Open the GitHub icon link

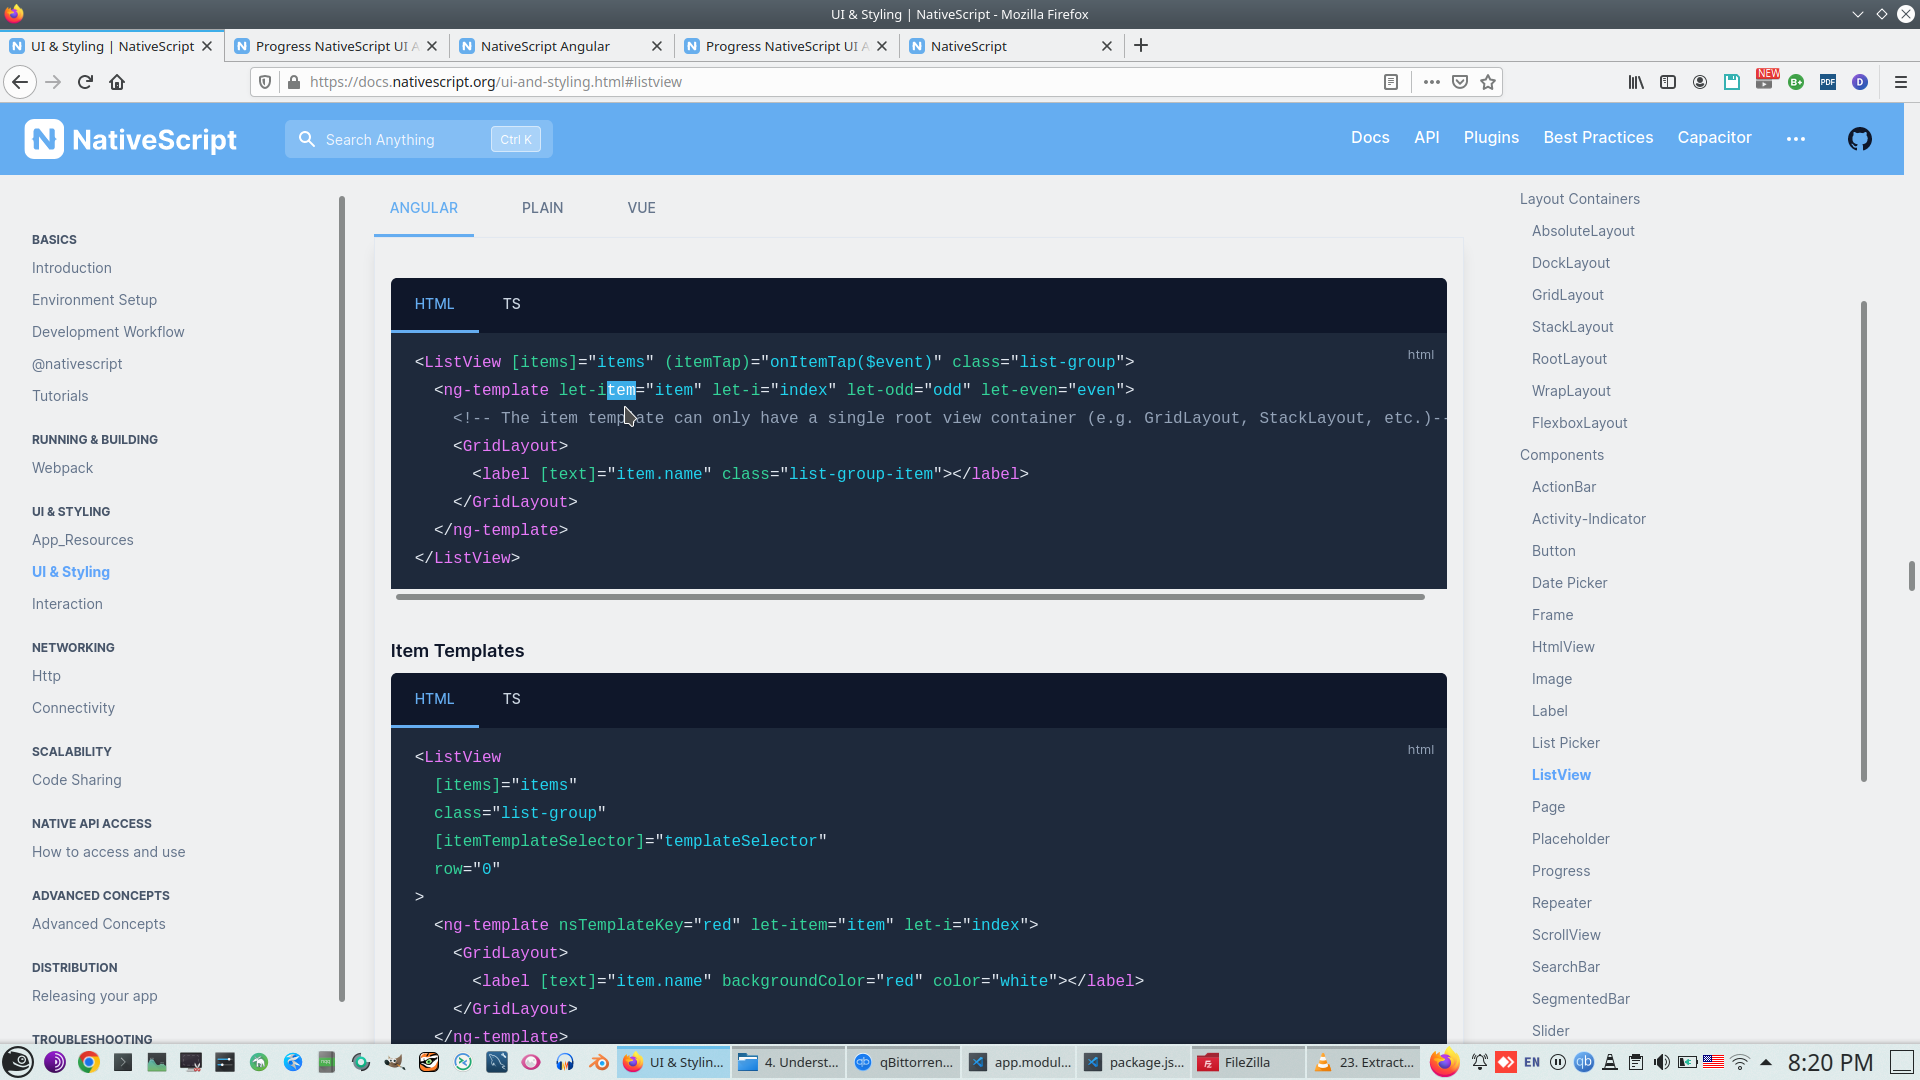[1859, 139]
